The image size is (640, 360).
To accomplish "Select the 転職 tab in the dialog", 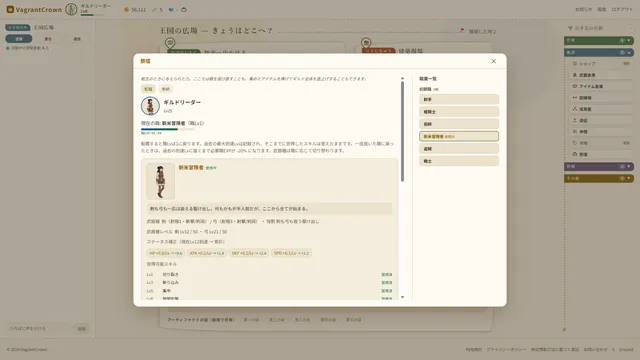I will pyautogui.click(x=148, y=89).
